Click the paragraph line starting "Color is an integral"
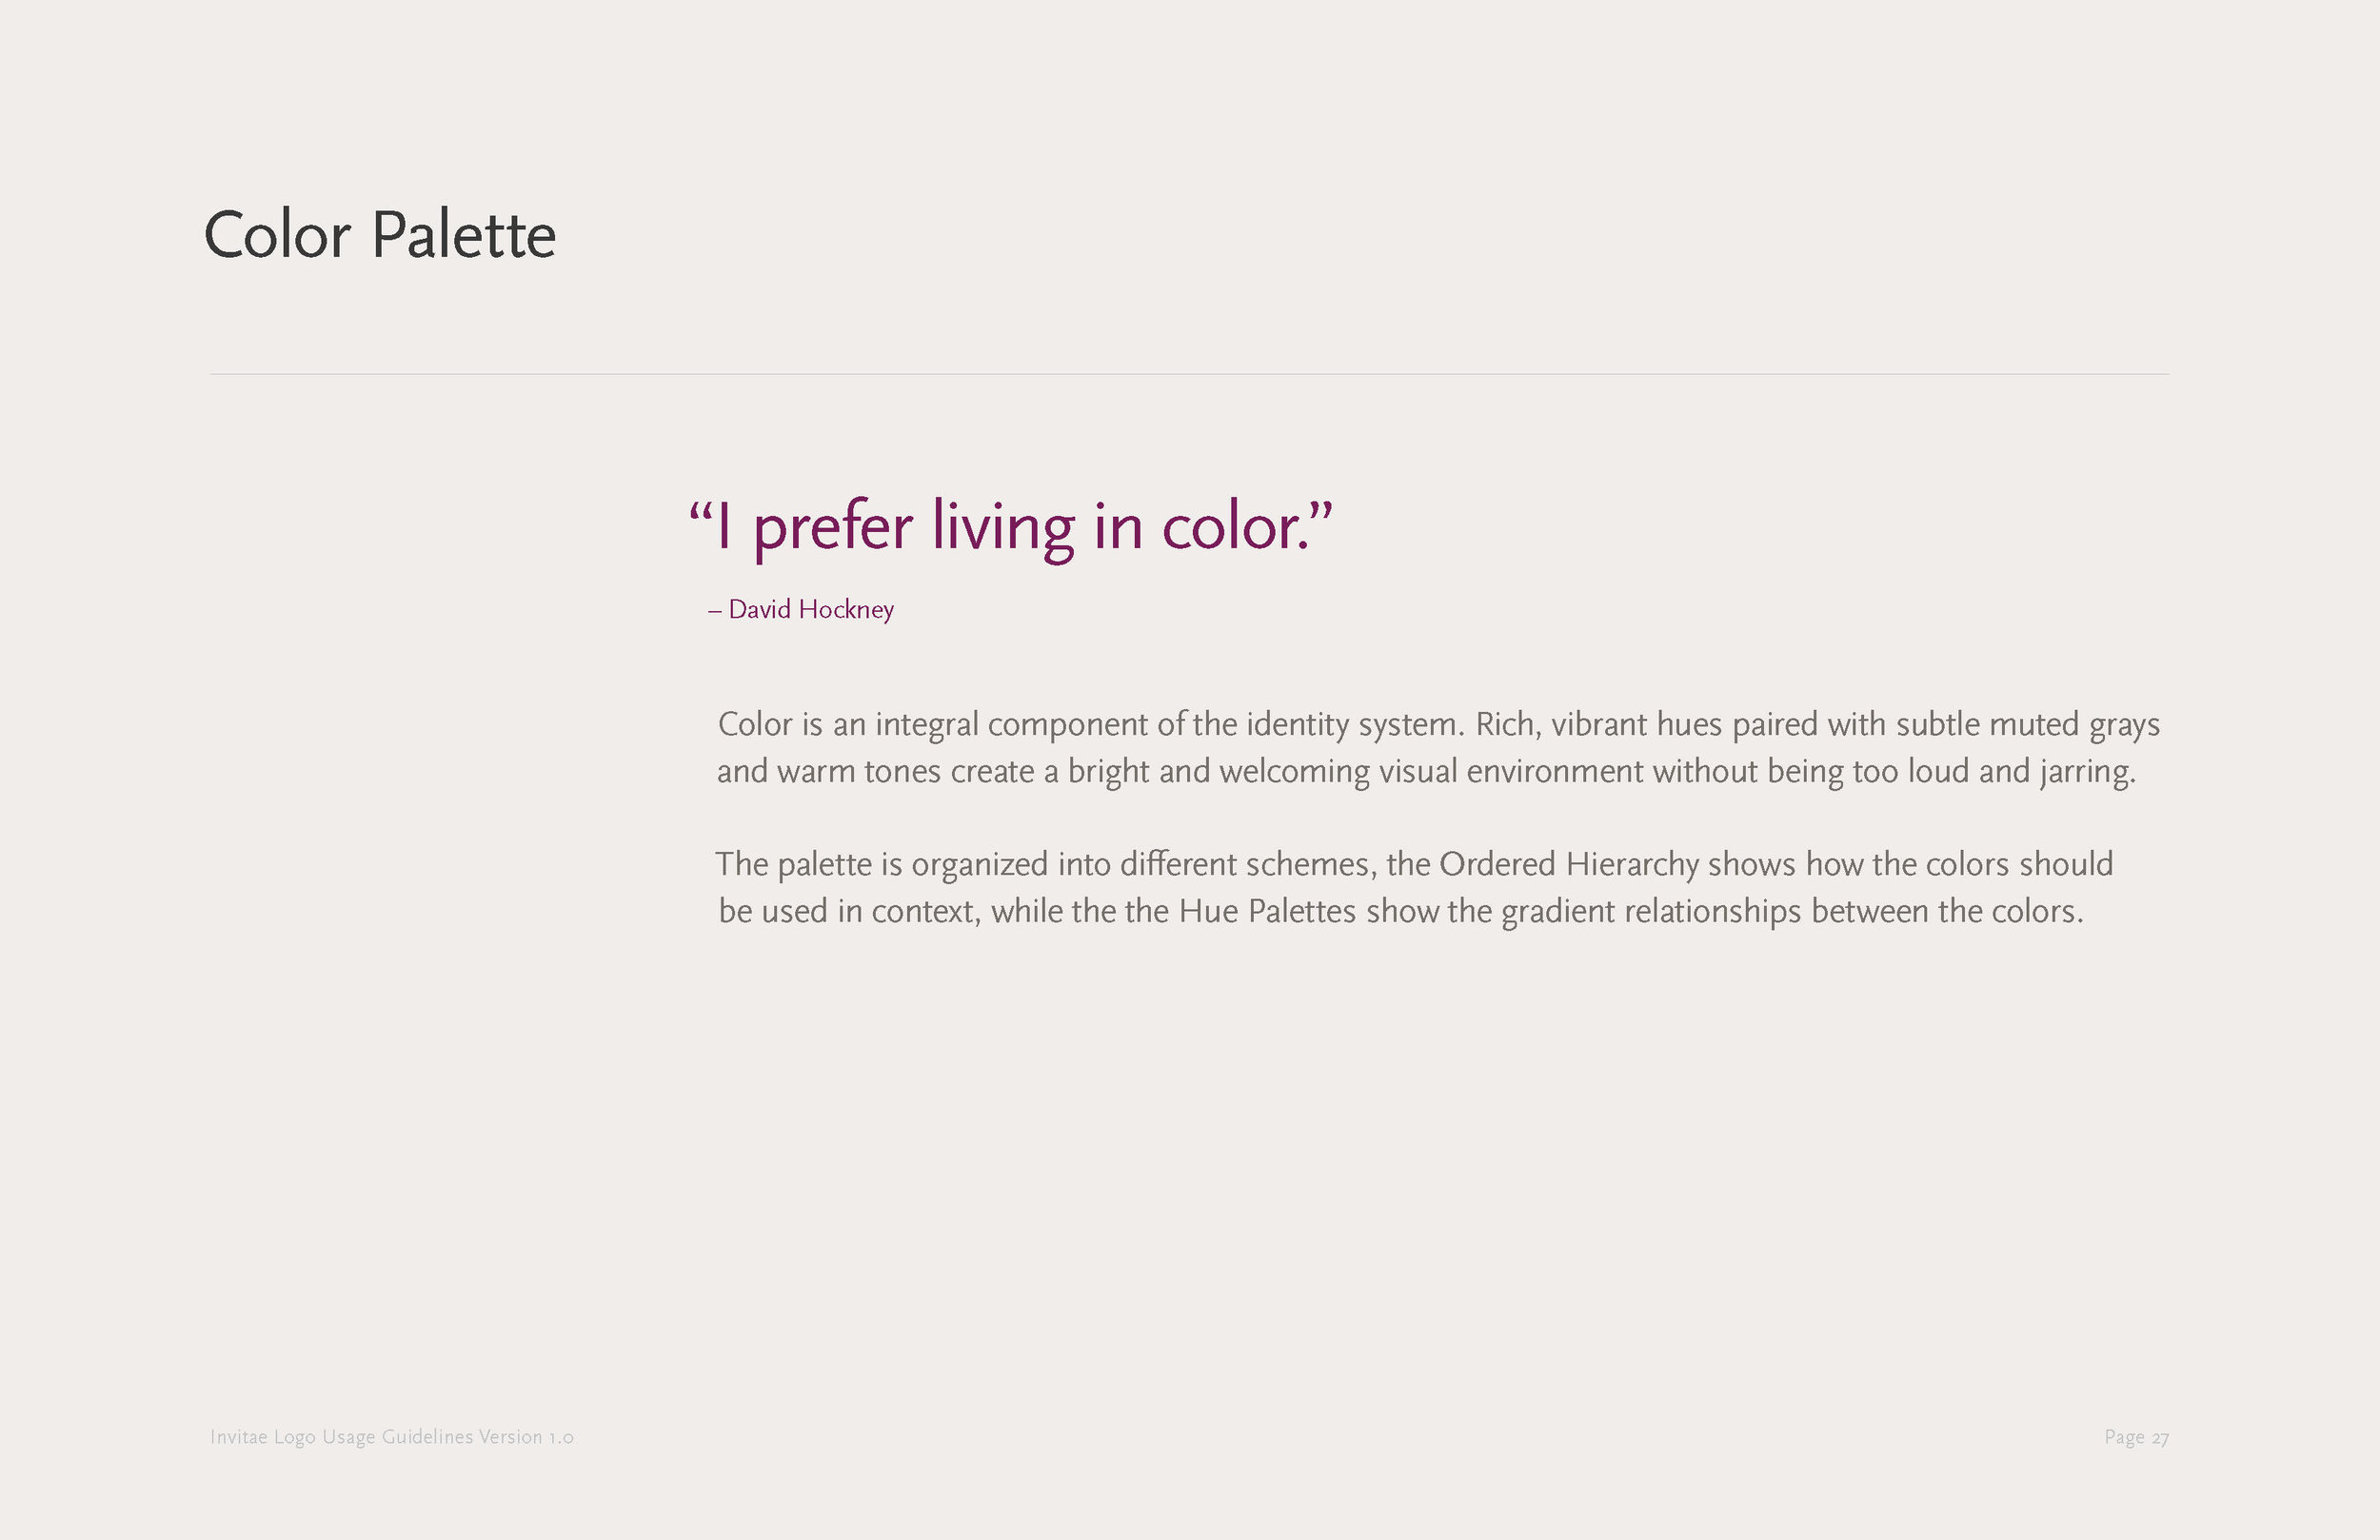This screenshot has height=1540, width=2380. 1439,725
